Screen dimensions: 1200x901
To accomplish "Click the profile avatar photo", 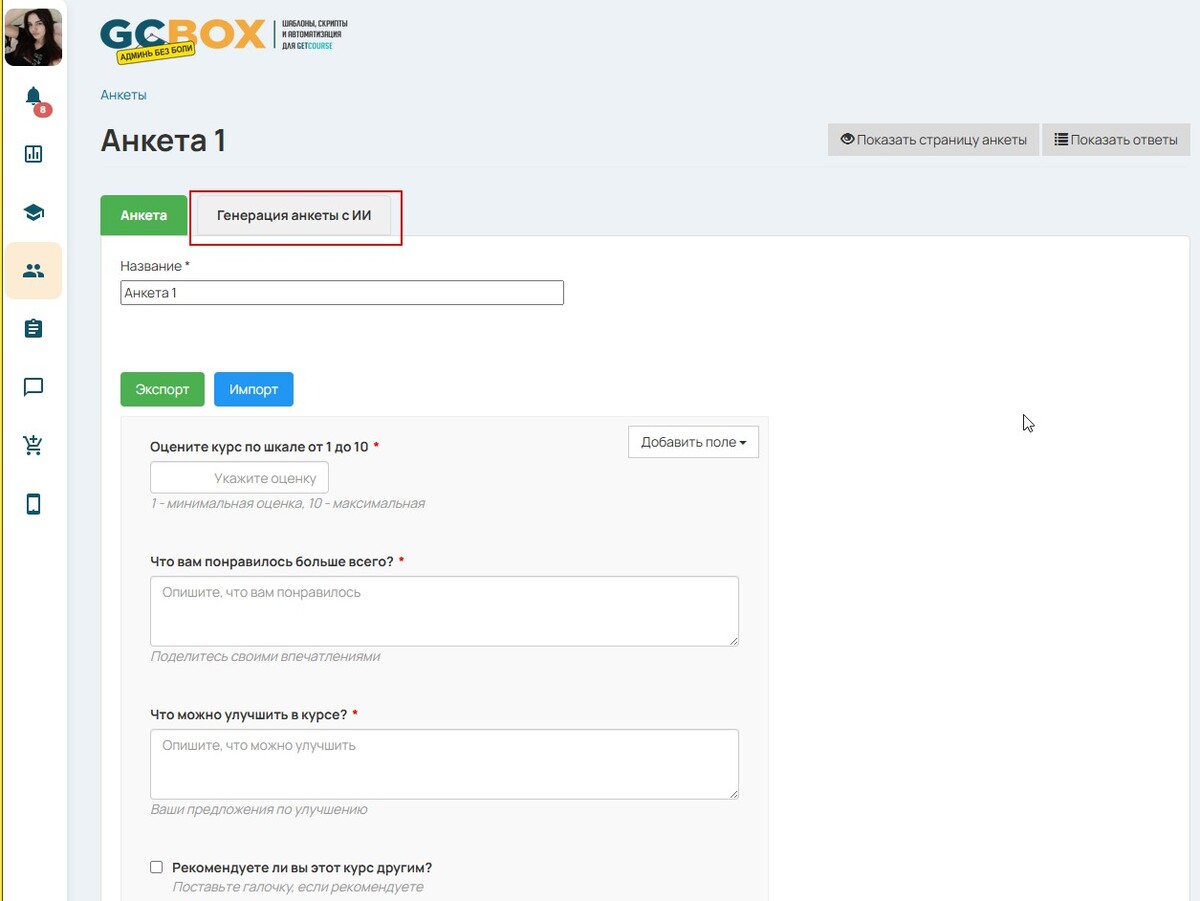I will click(x=34, y=36).
